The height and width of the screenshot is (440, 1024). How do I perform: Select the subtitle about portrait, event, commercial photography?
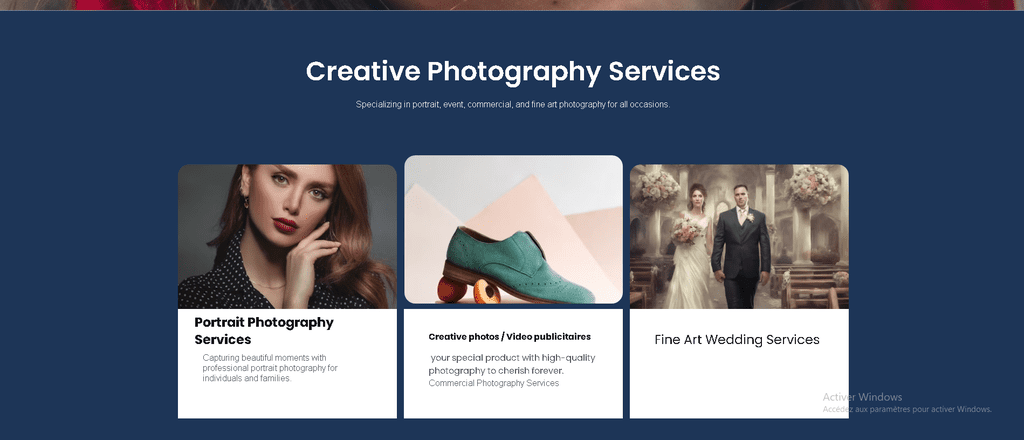pyautogui.click(x=513, y=104)
